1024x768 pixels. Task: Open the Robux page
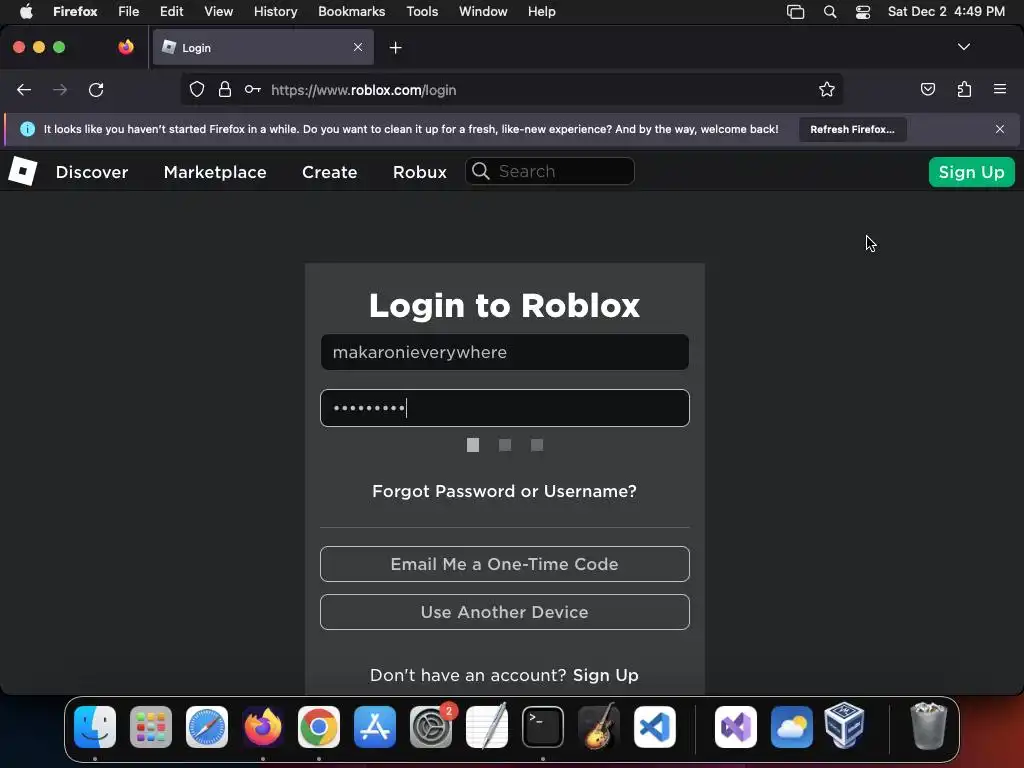point(420,172)
